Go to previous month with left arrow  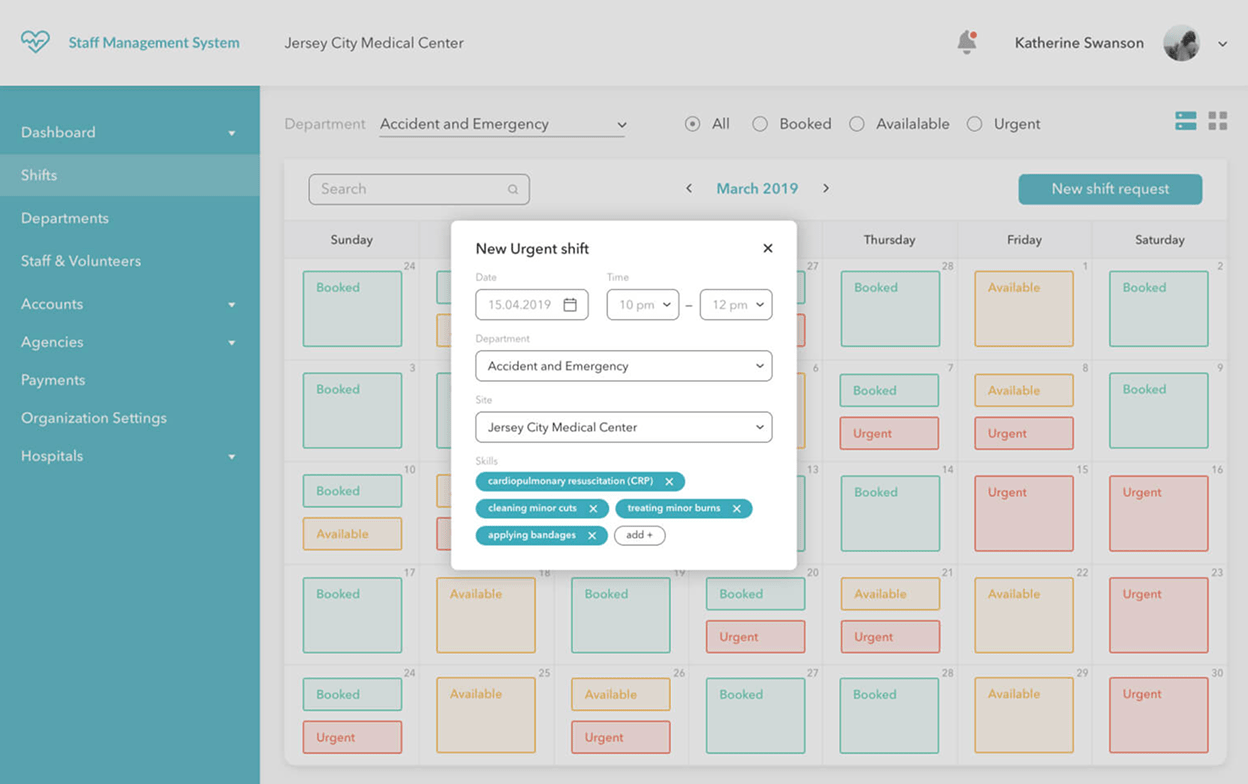pos(690,188)
